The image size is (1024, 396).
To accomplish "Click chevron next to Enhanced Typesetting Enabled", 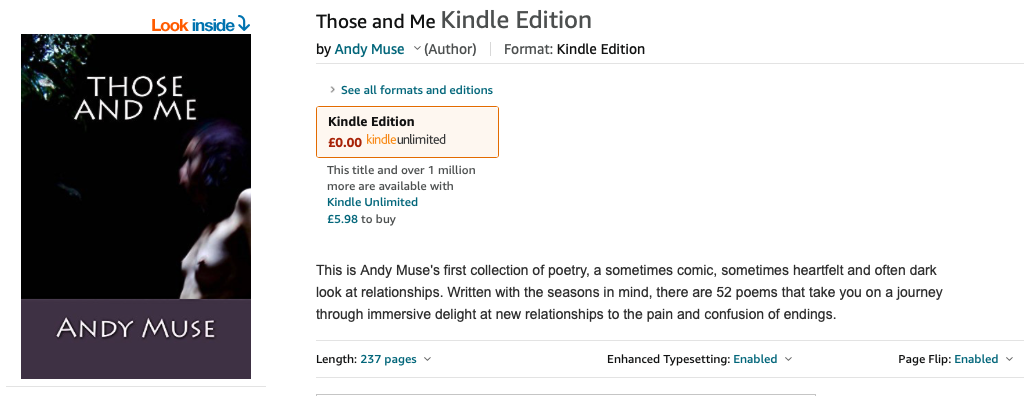I will 788,359.
